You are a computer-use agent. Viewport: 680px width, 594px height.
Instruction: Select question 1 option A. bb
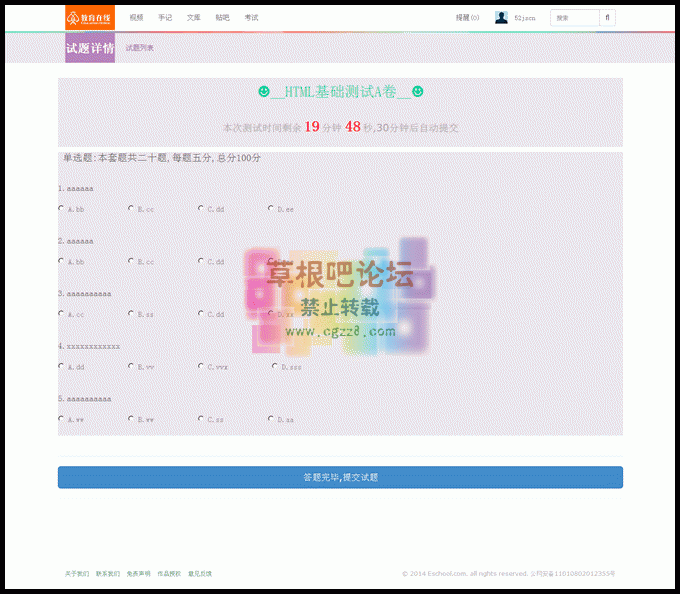(61, 208)
